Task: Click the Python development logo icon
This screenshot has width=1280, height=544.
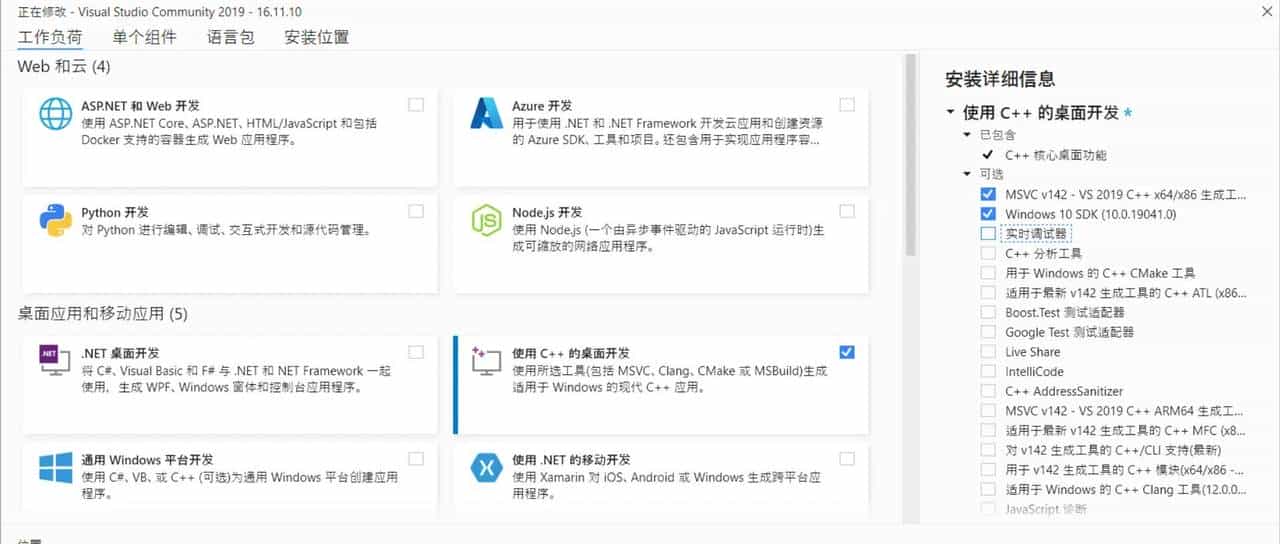Action: (x=55, y=218)
